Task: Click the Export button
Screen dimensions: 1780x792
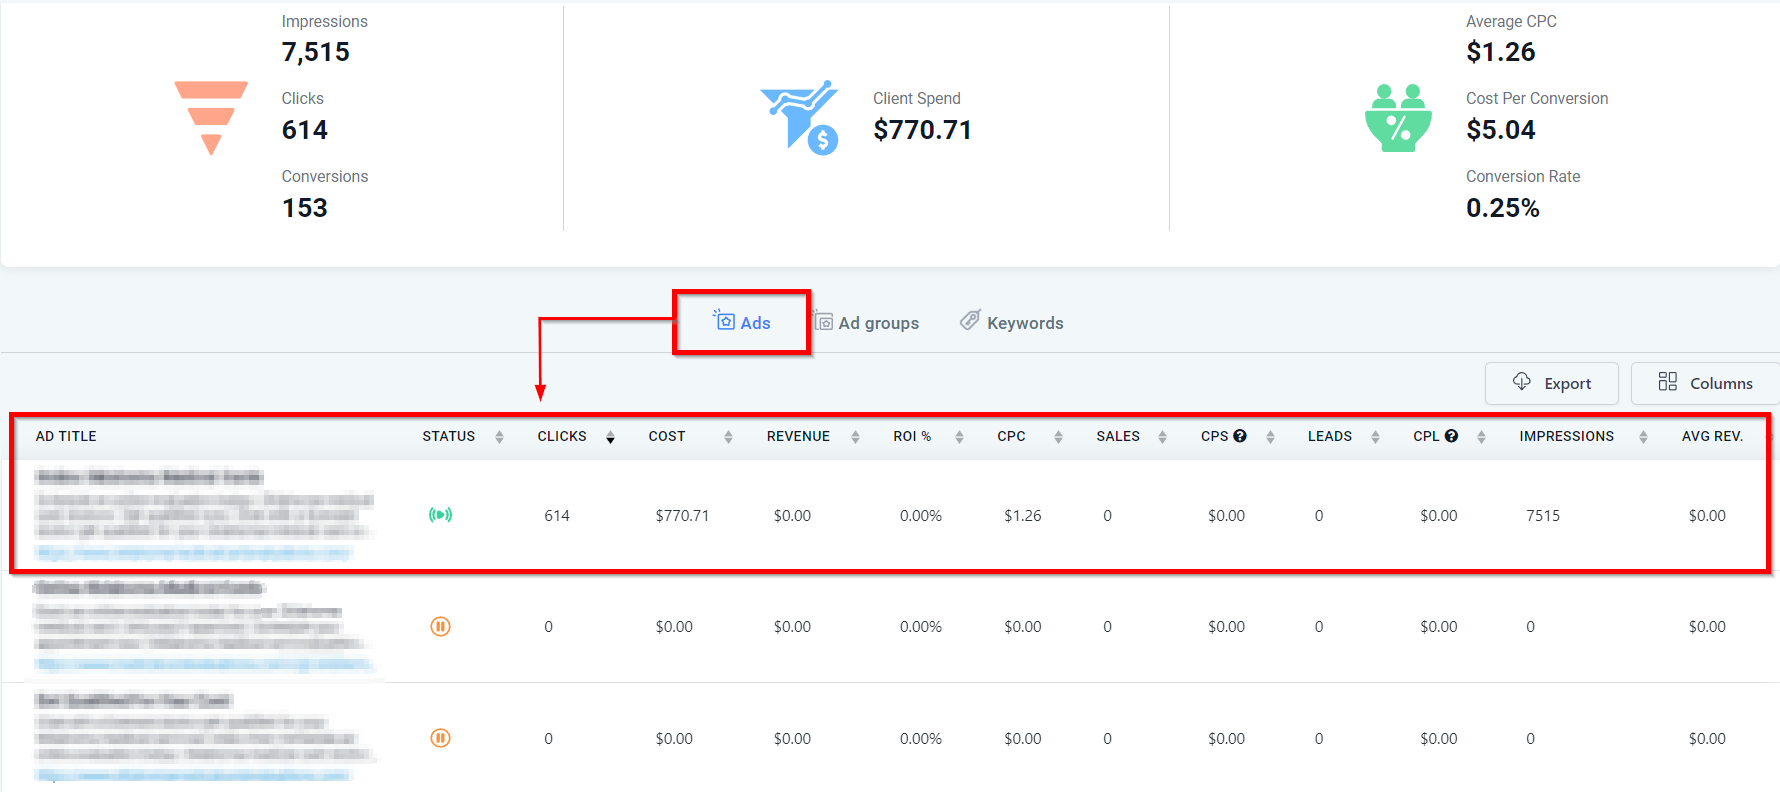Action: click(x=1551, y=383)
